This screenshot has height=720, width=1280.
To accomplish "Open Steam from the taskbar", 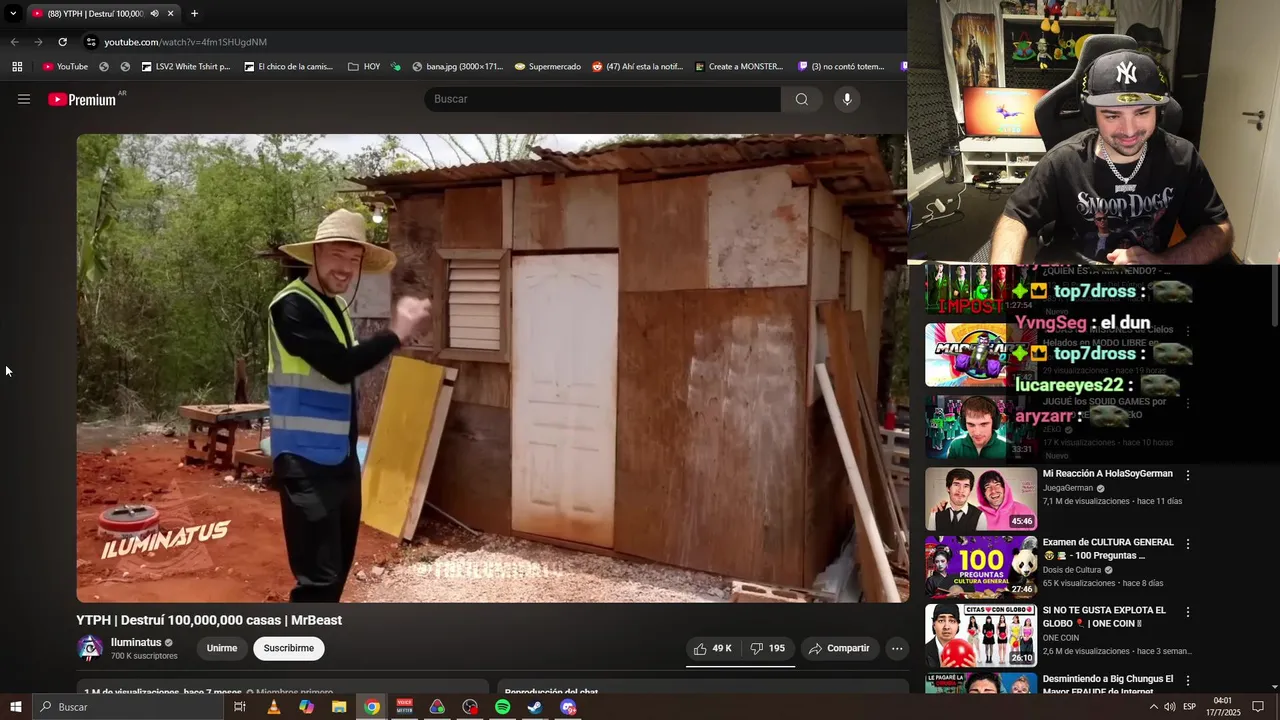I will click(x=535, y=707).
